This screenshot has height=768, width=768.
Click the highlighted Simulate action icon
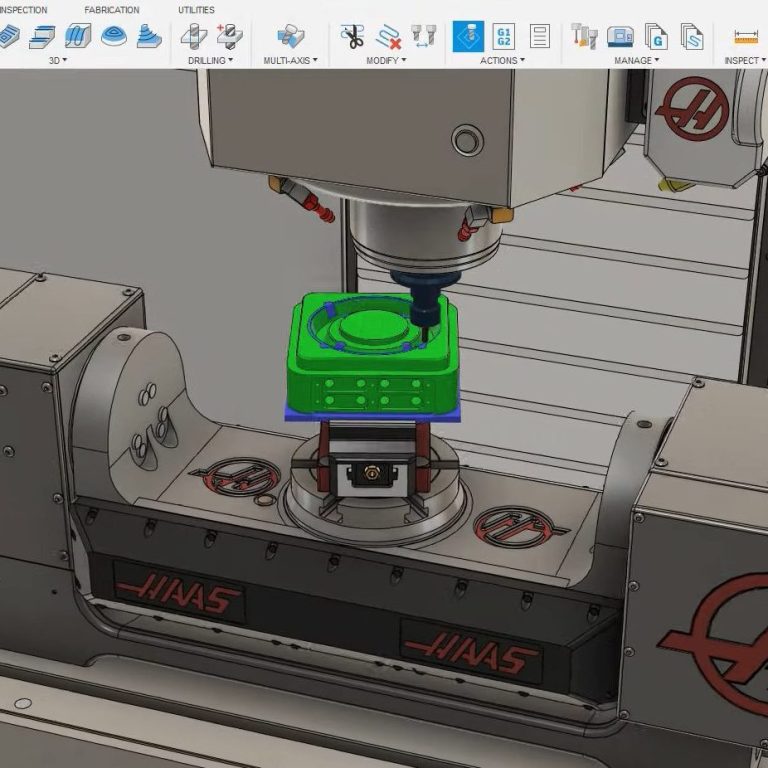pos(468,36)
